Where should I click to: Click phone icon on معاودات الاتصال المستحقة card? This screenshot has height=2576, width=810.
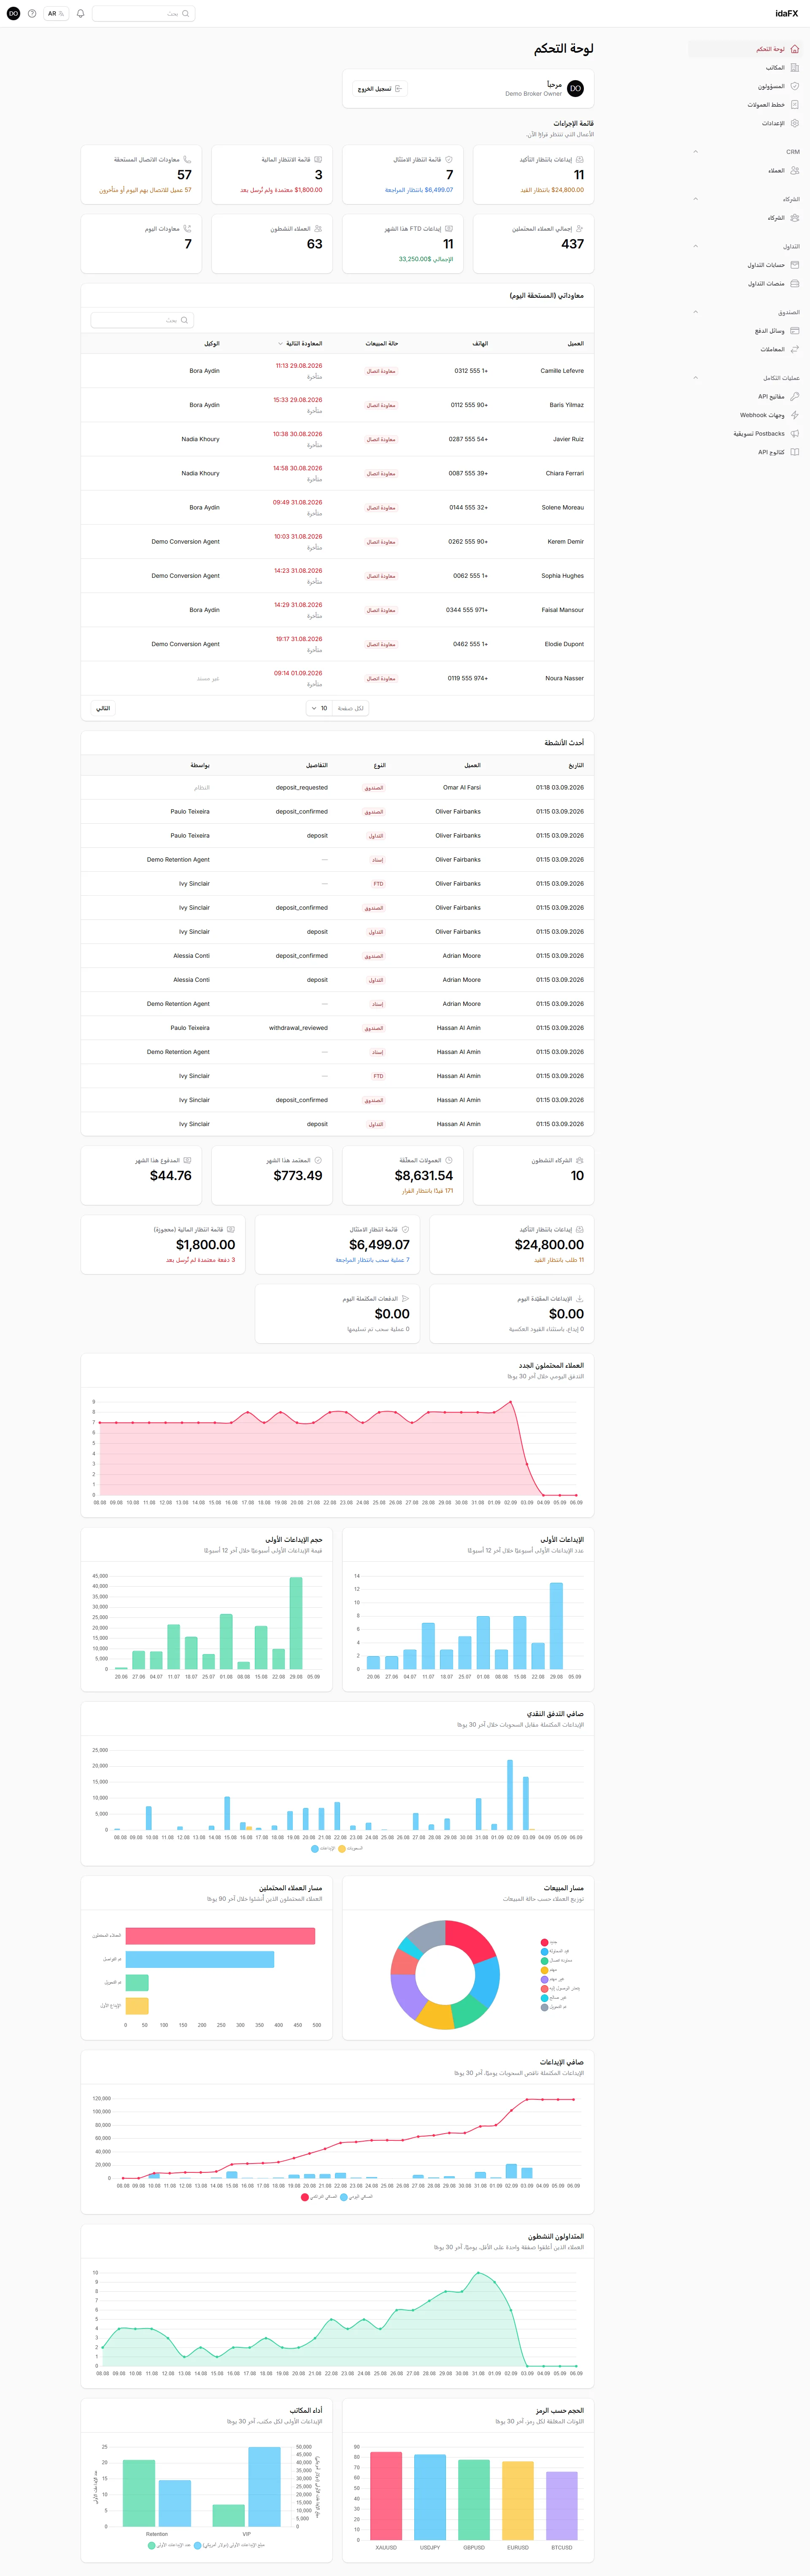[x=187, y=159]
